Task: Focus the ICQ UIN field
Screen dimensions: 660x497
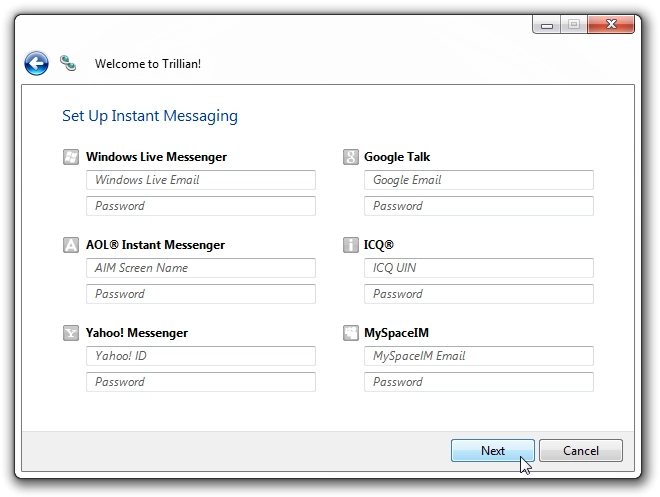Action: 479,268
